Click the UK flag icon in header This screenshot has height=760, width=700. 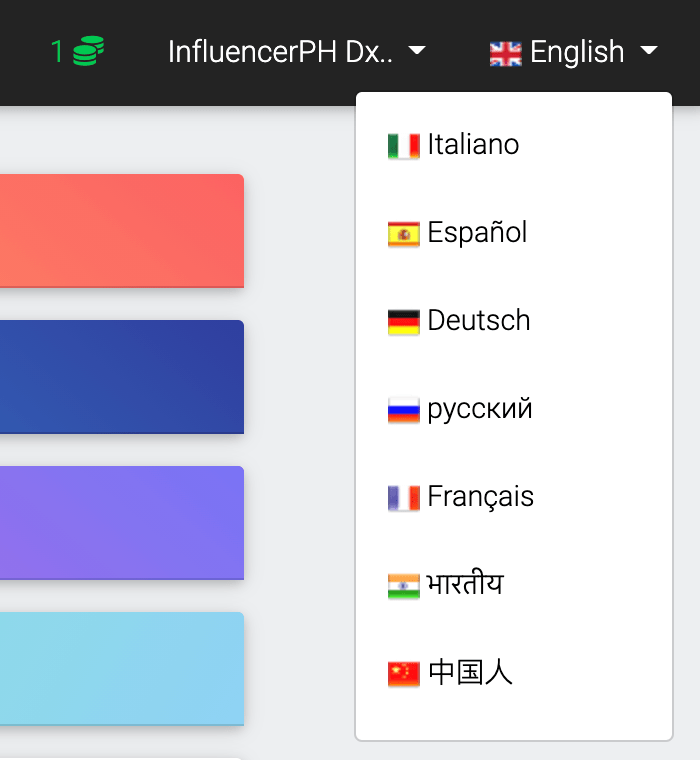click(506, 53)
